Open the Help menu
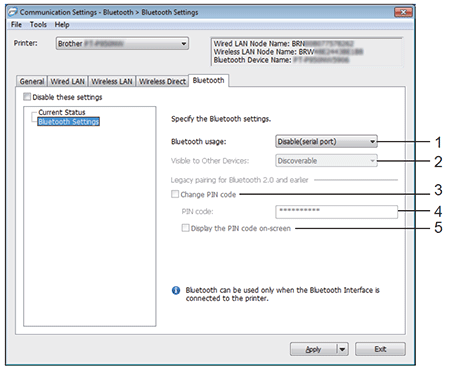The width and height of the screenshot is (450, 380). point(62,25)
